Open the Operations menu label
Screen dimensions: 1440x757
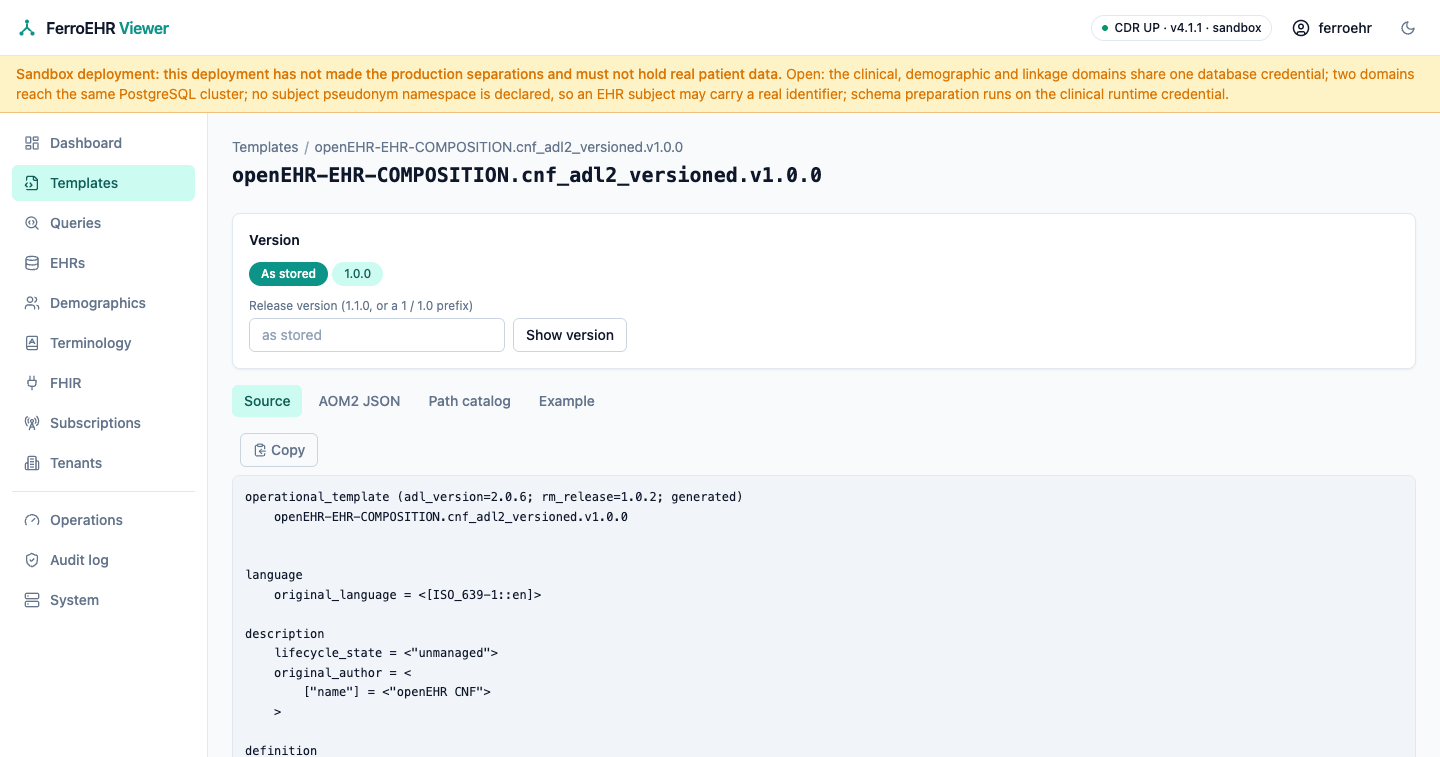pos(86,520)
